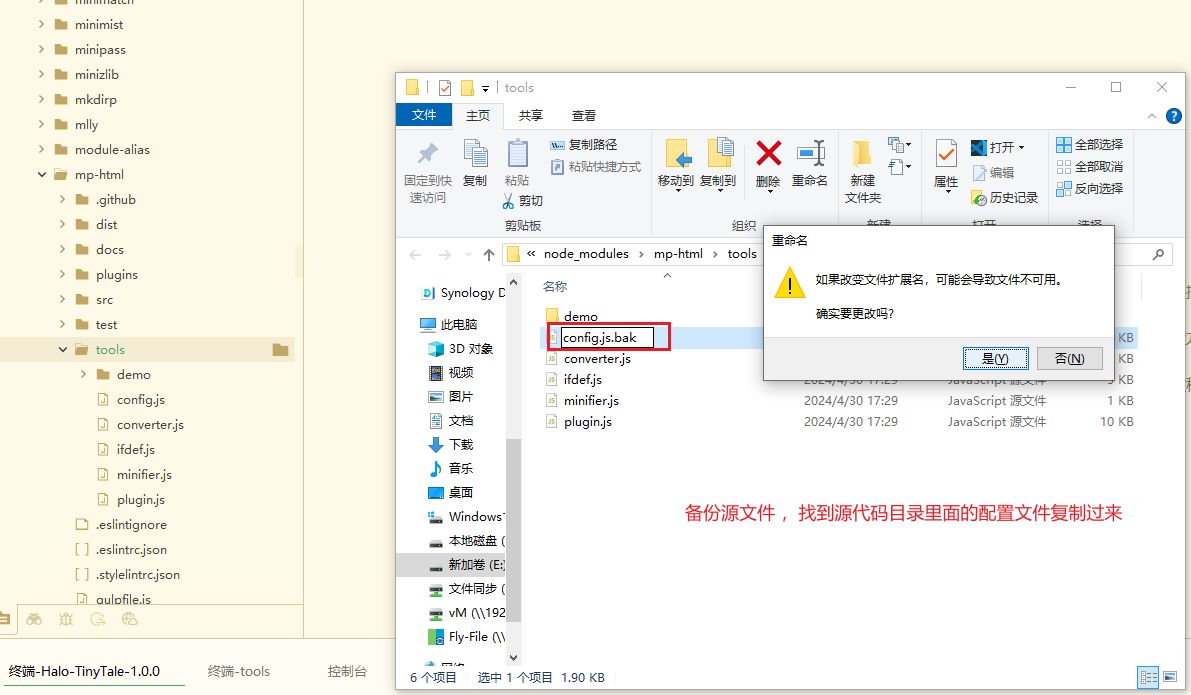
Task: Open recent locations dropdown arrow
Action: (468, 254)
